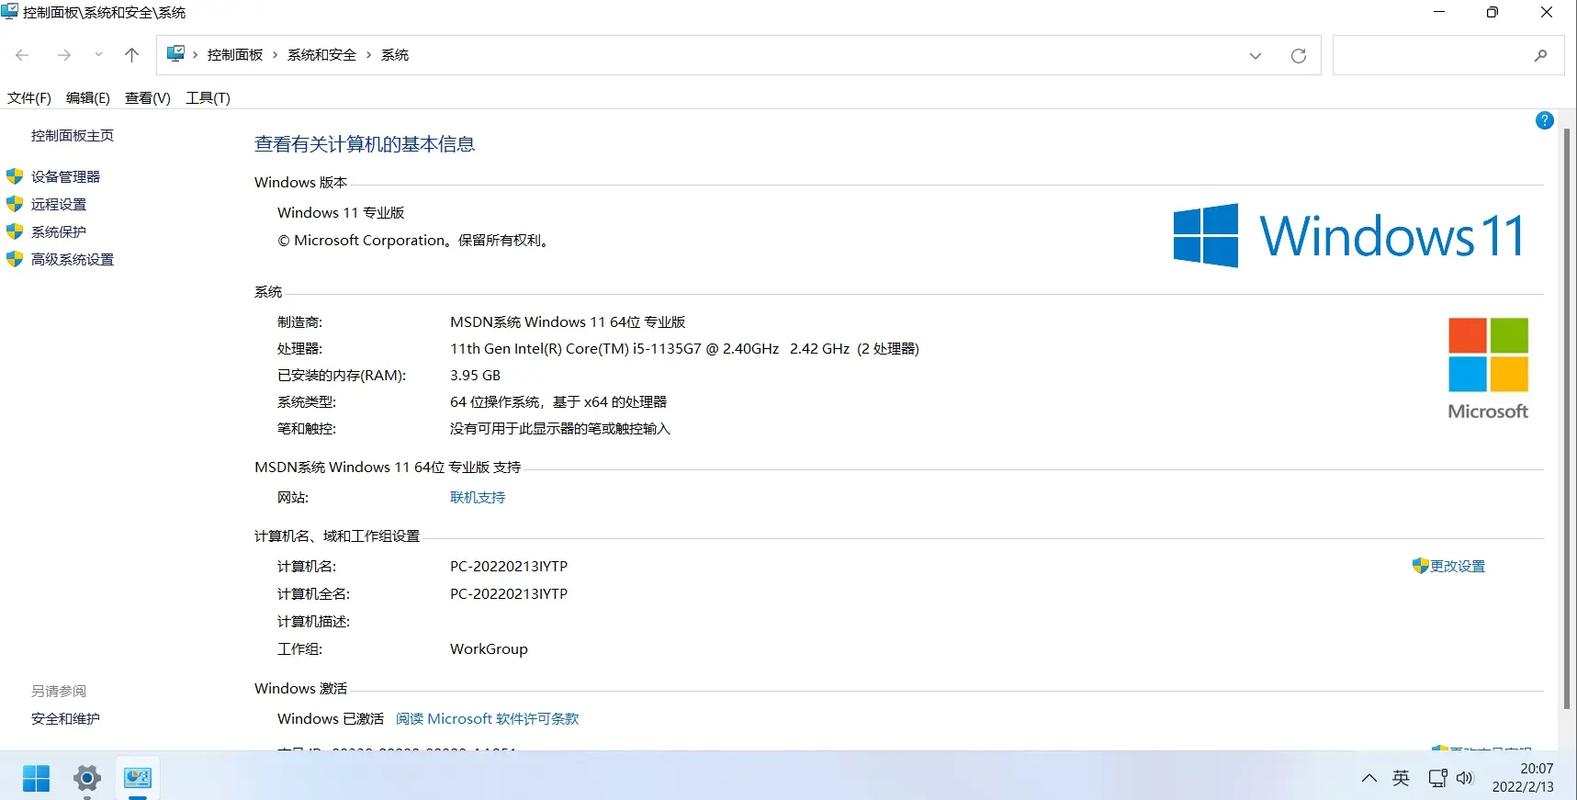Select 没有可用于此显示器的笔或触控输入 text

560,429
